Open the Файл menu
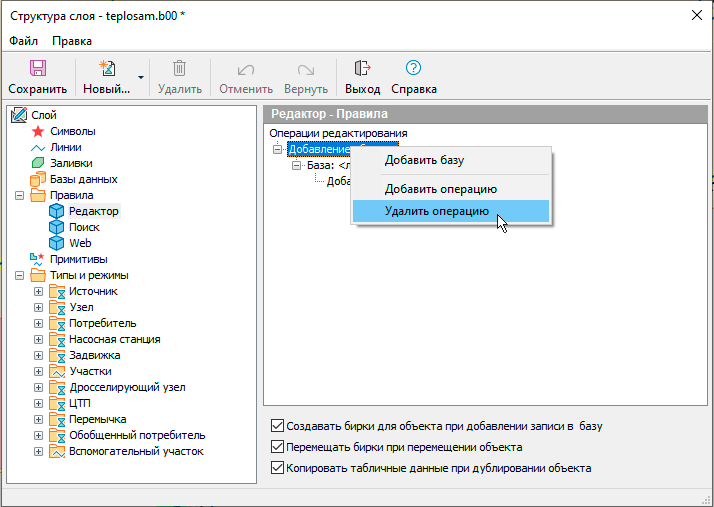This screenshot has width=714, height=507. tap(23, 41)
